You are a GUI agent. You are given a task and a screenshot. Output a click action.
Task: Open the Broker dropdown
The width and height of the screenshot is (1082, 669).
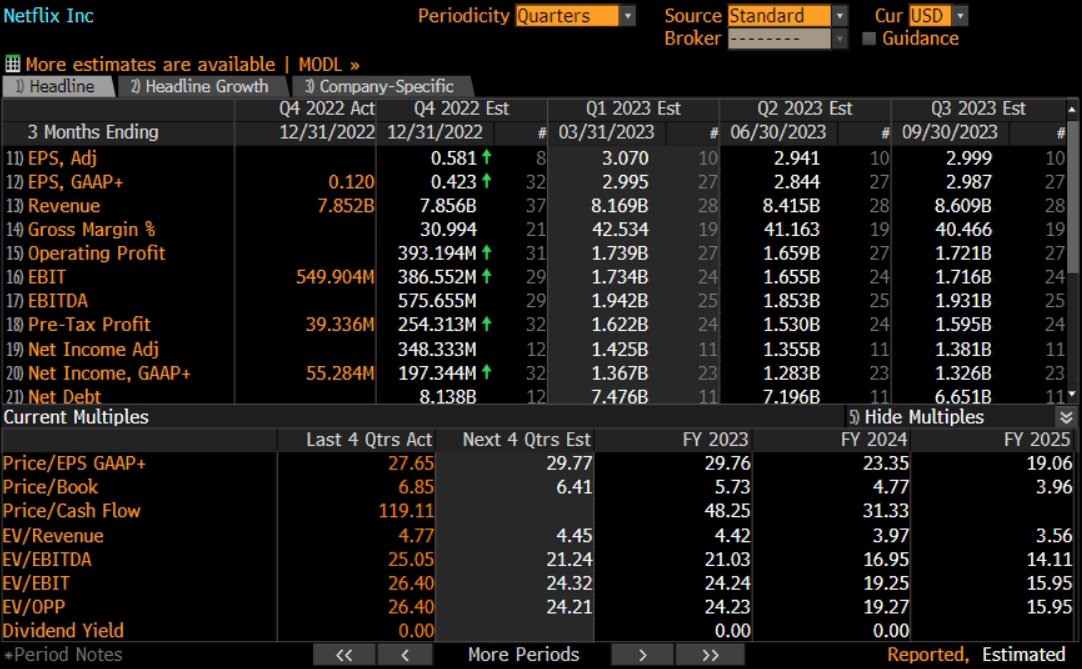[x=840, y=39]
